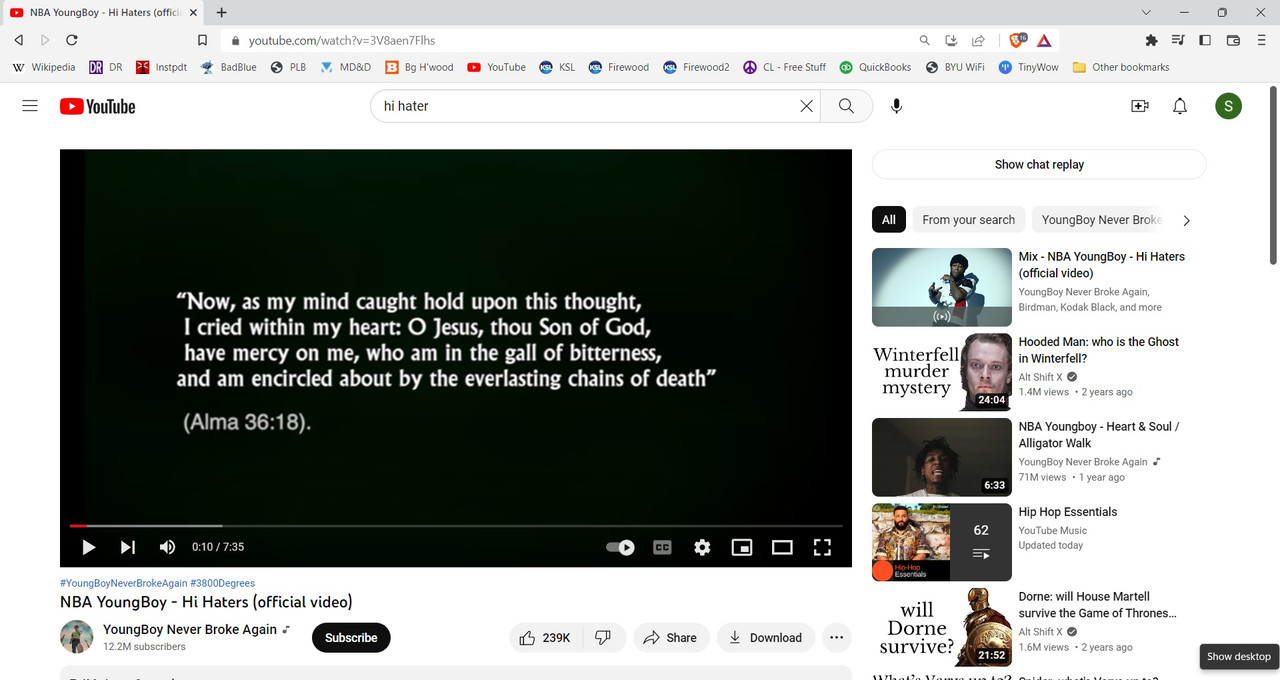This screenshot has width=1280, height=680.
Task: Play the video
Action: [89, 547]
